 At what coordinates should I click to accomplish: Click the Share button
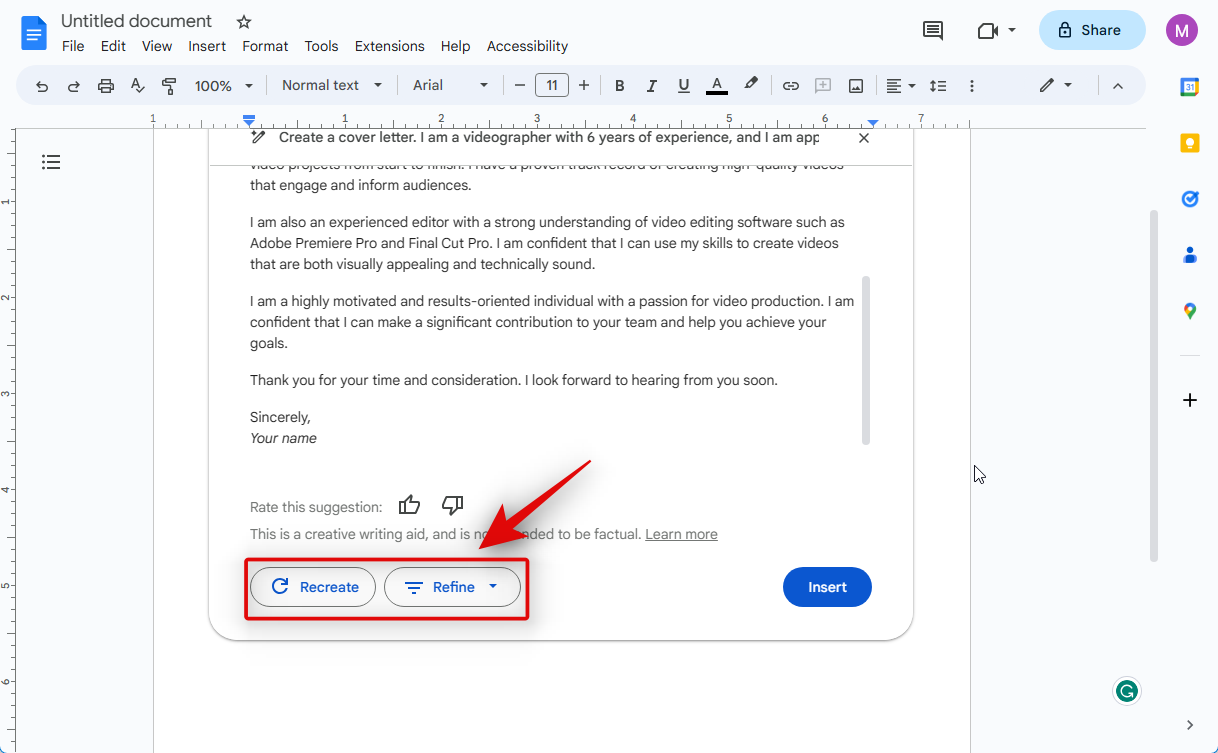[1092, 30]
